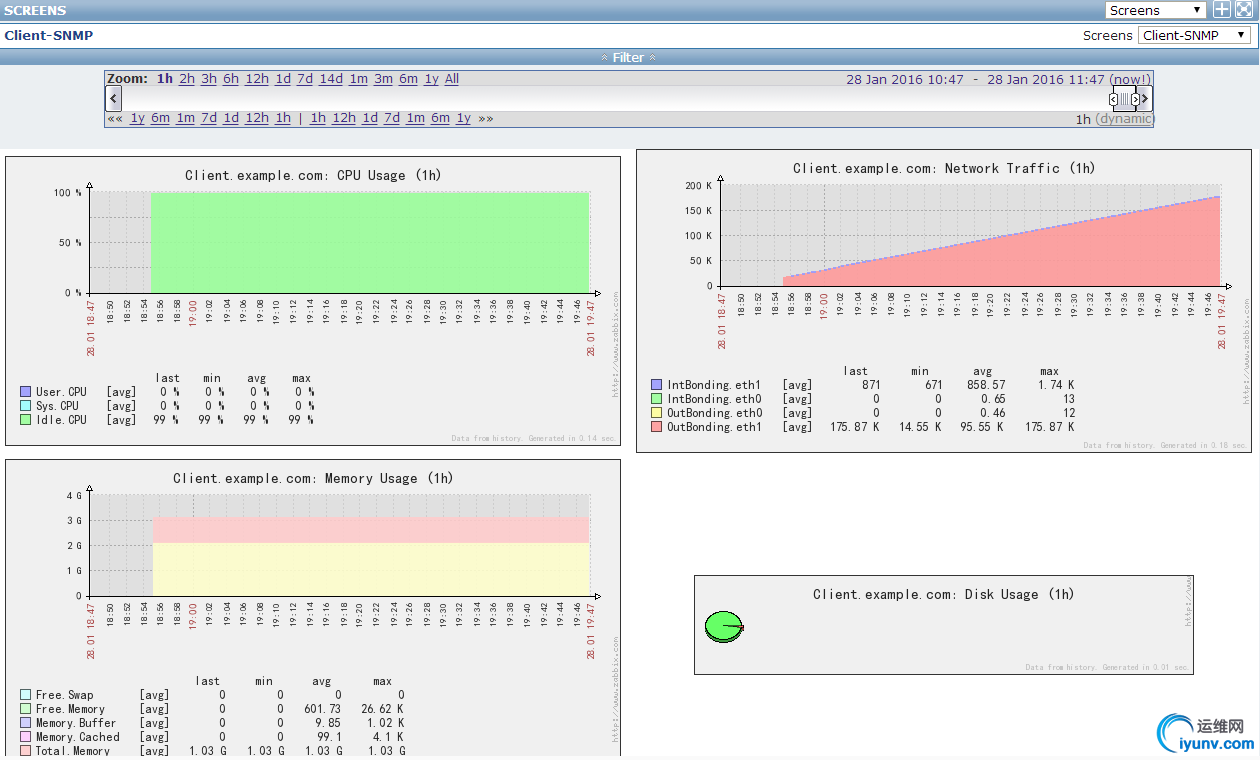Image resolution: width=1260 pixels, height=760 pixels.
Task: Click the Free.Swap legend color swatch
Action: pos(26,695)
